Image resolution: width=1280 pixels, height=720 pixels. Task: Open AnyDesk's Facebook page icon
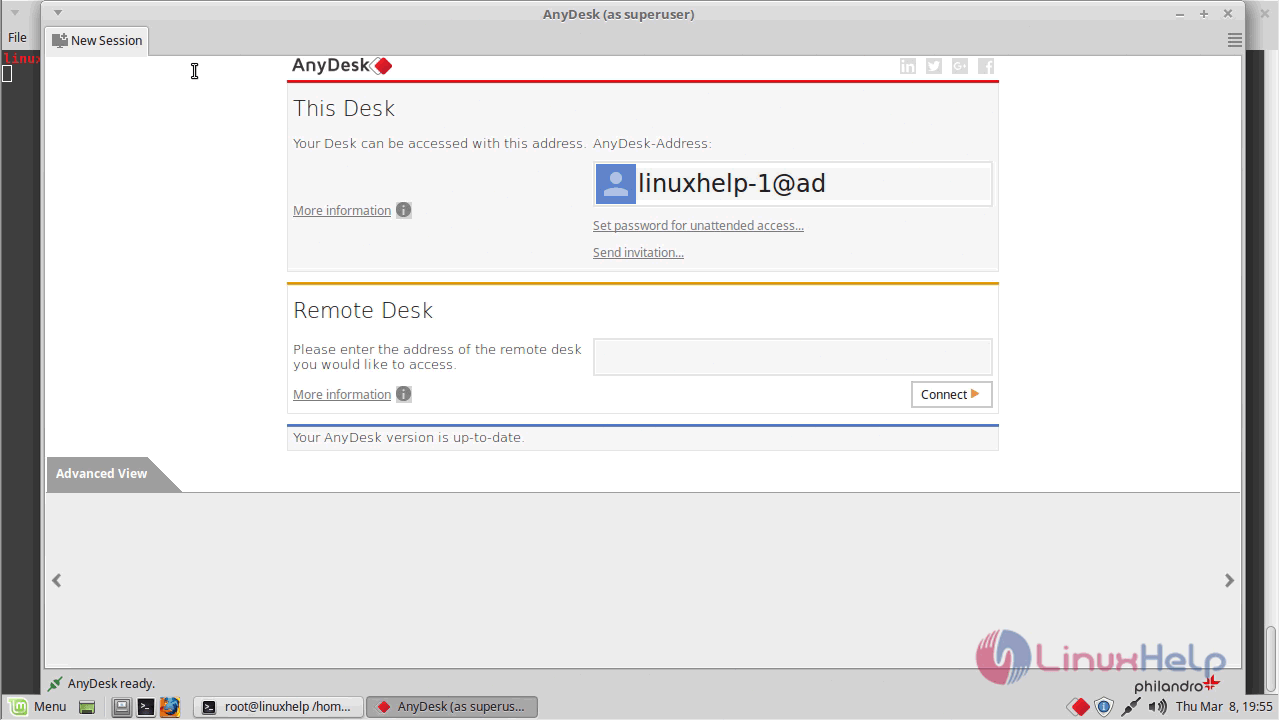click(986, 66)
